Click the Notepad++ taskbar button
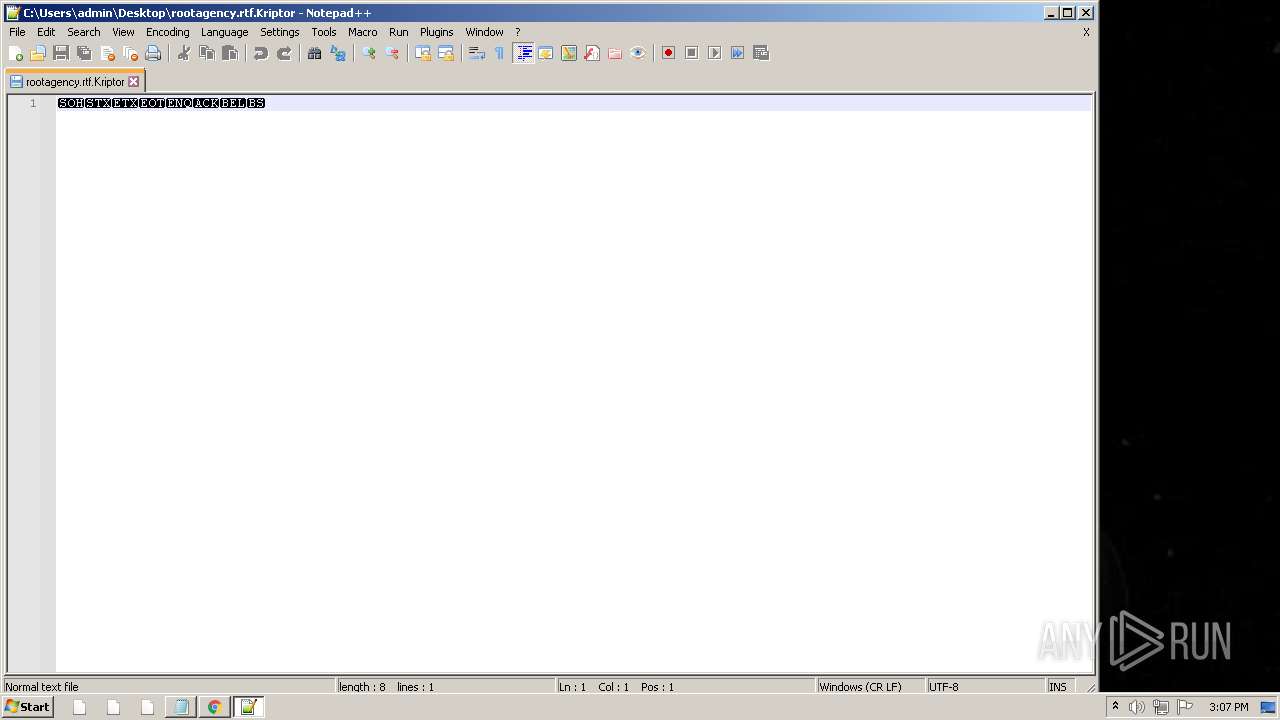The image size is (1280, 720). 248,707
